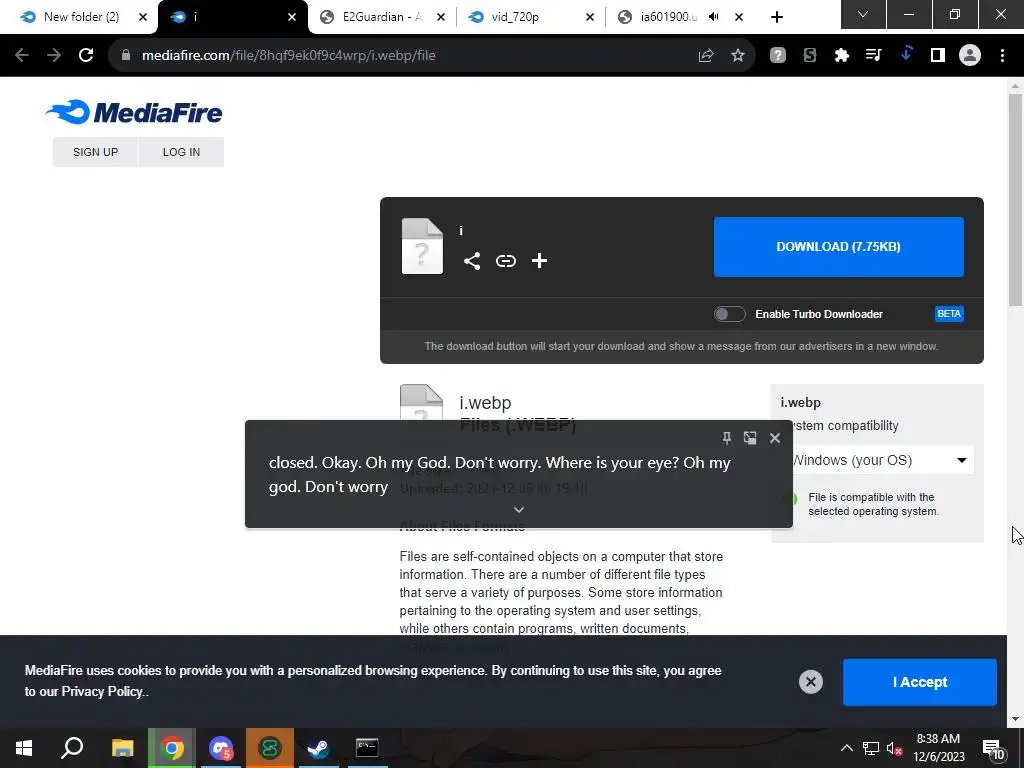Toggle the browser side panel icon
Screen dimensions: 1024x768
point(938,56)
